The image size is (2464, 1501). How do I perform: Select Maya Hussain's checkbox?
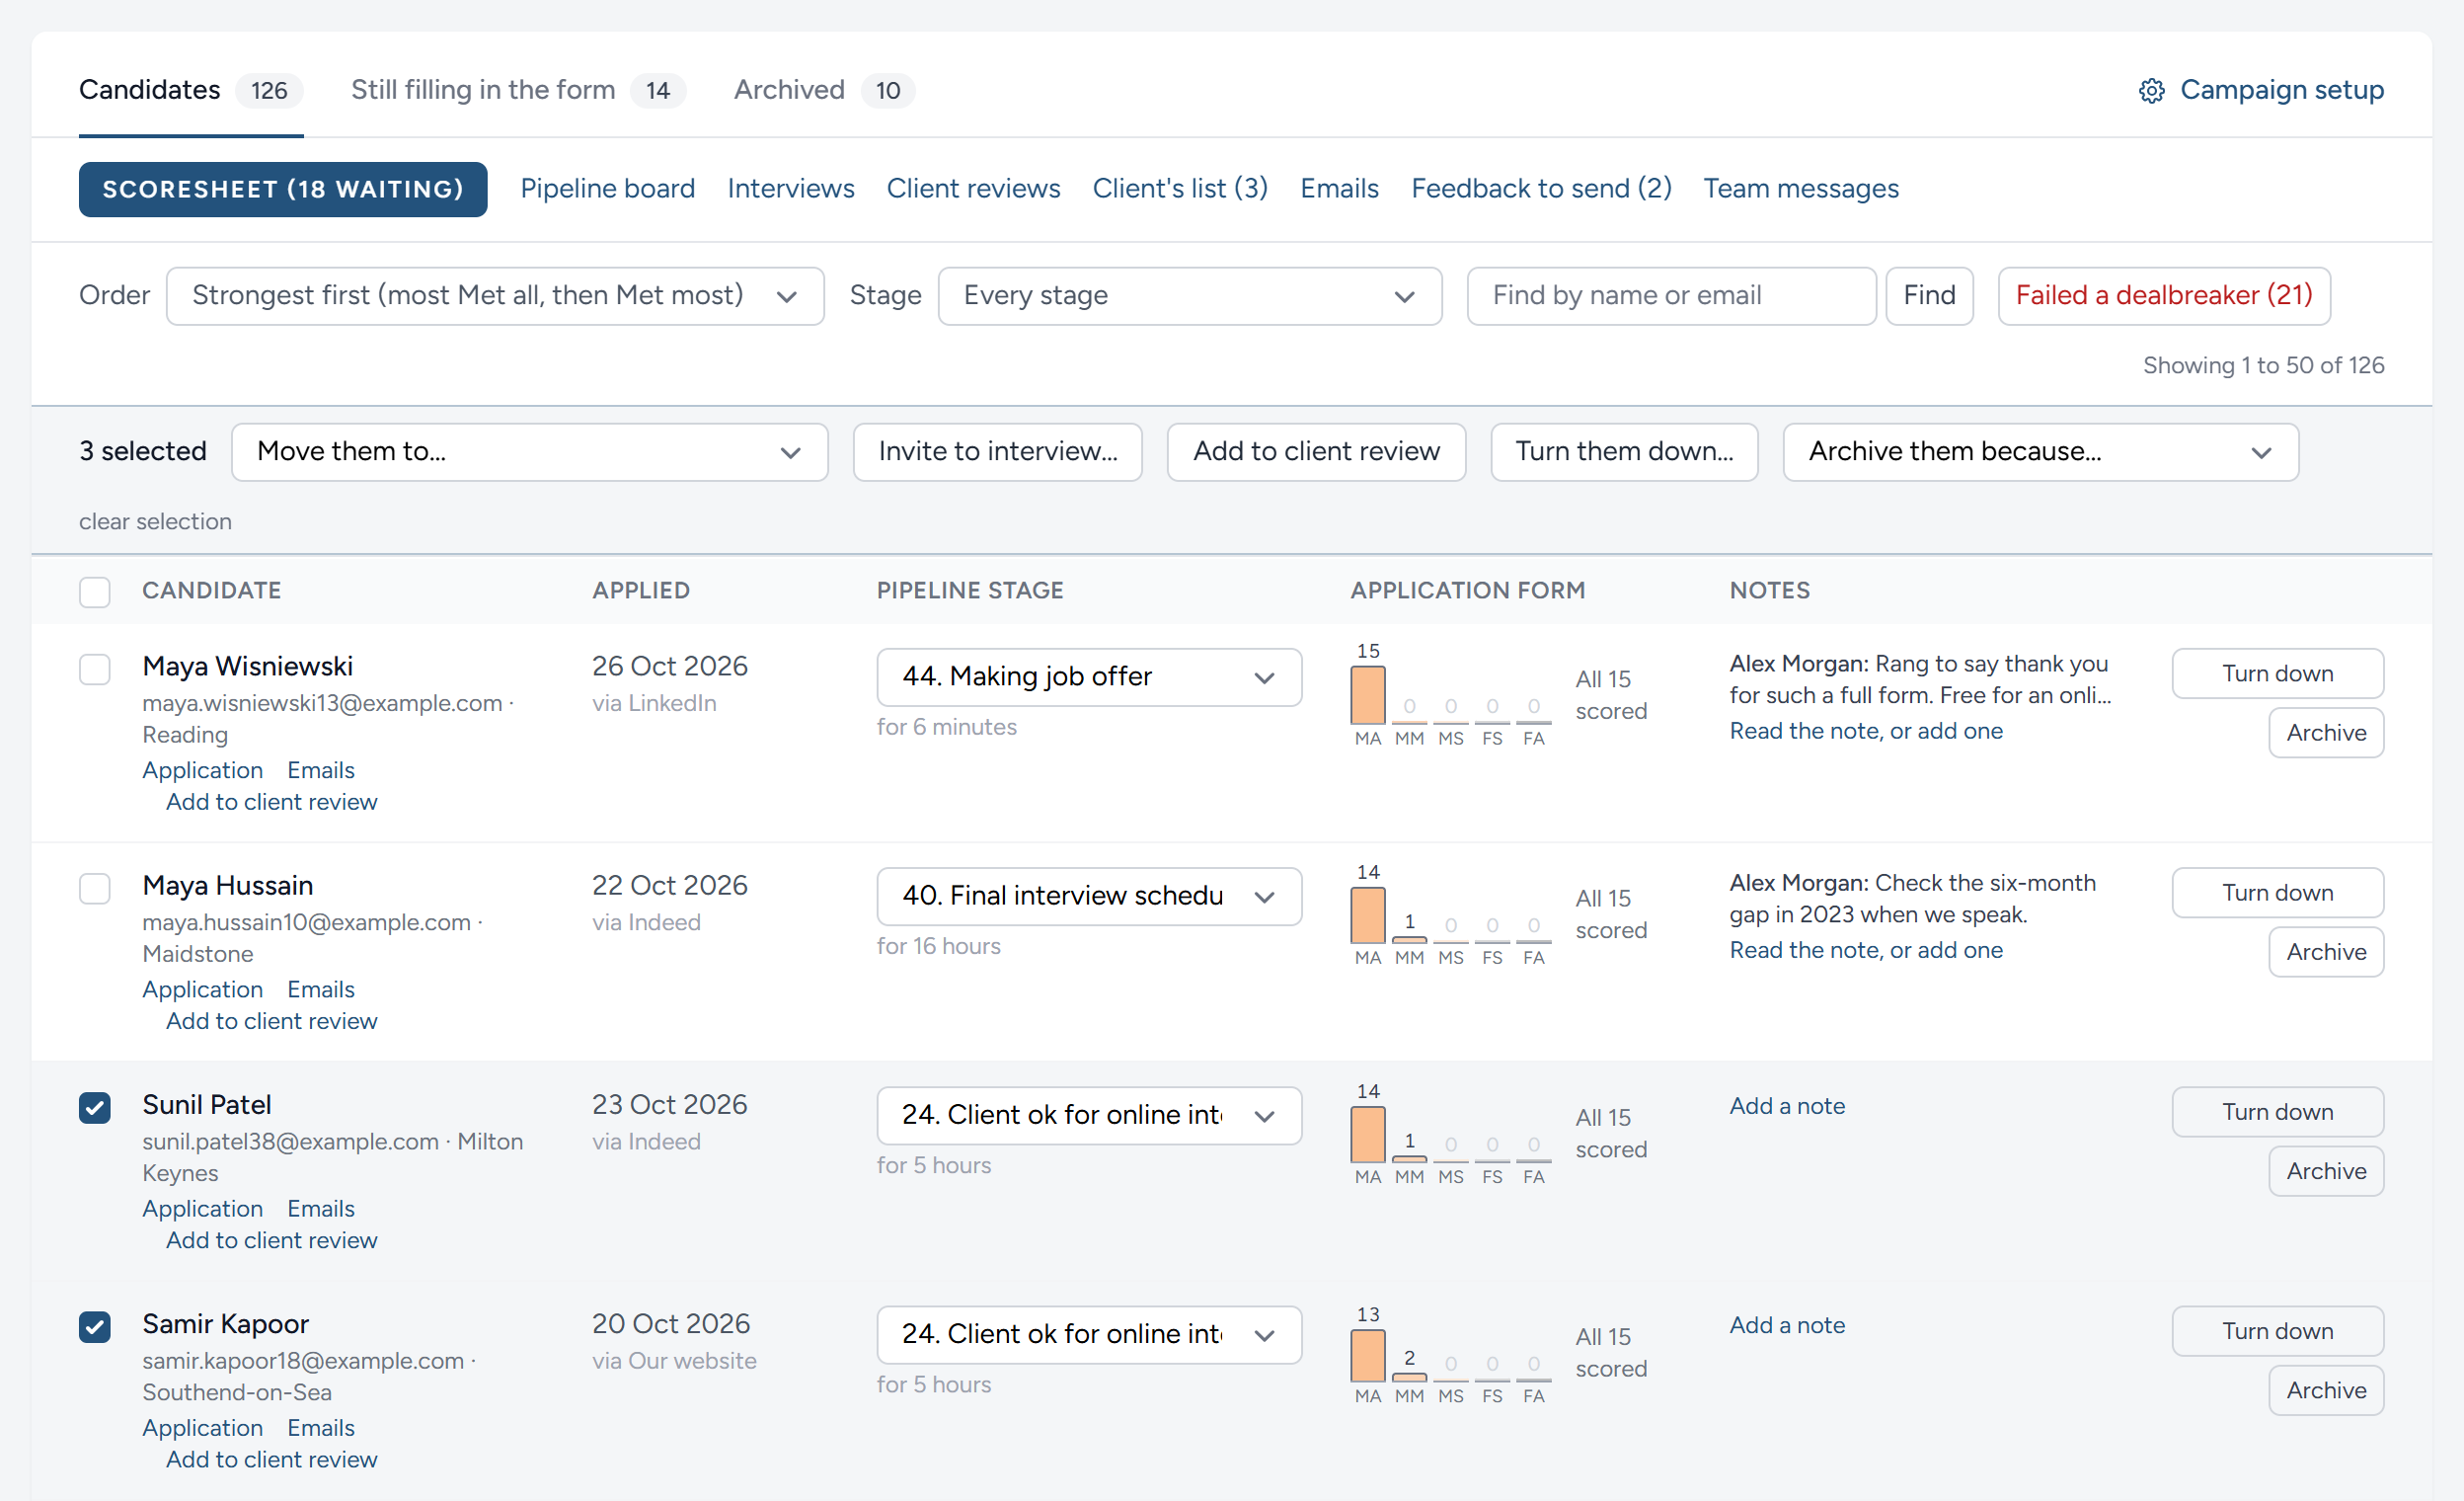(95, 887)
